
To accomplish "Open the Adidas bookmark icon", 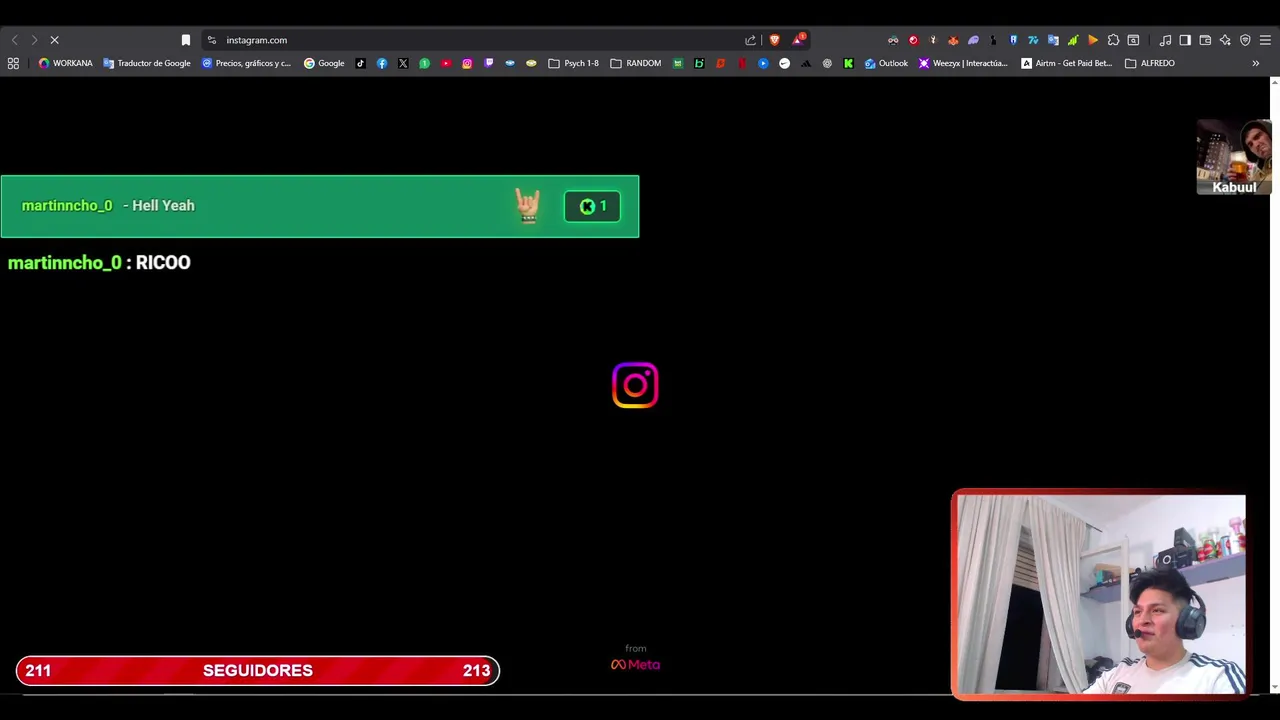I will pyautogui.click(x=806, y=63).
